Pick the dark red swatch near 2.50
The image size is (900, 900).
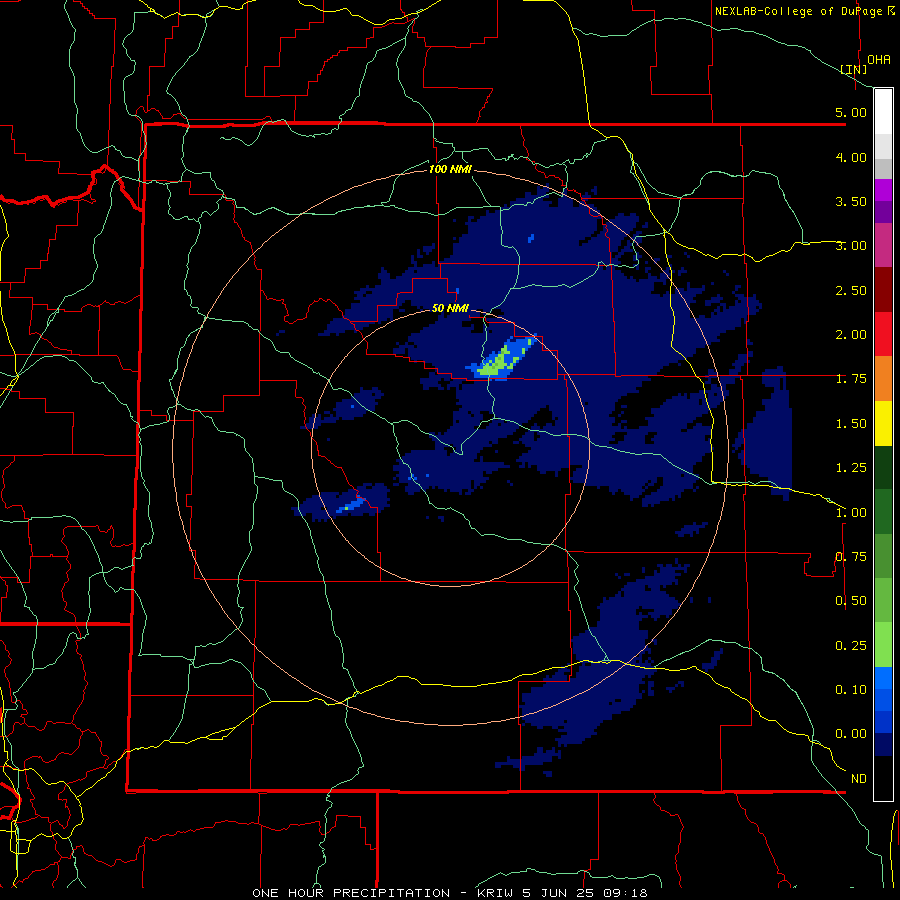click(x=883, y=290)
